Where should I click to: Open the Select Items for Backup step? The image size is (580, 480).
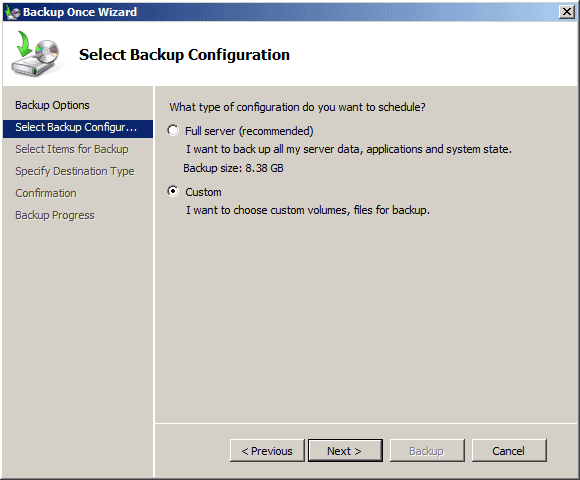pos(72,149)
